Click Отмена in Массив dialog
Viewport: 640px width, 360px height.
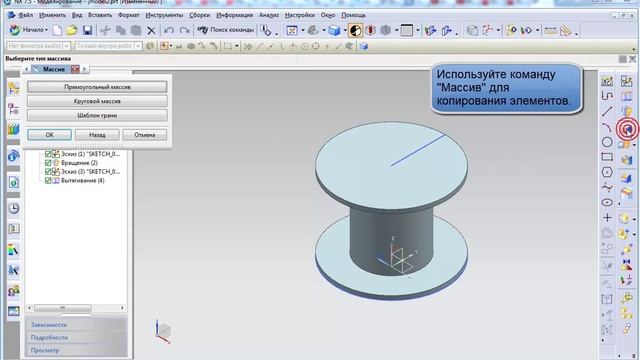144,135
